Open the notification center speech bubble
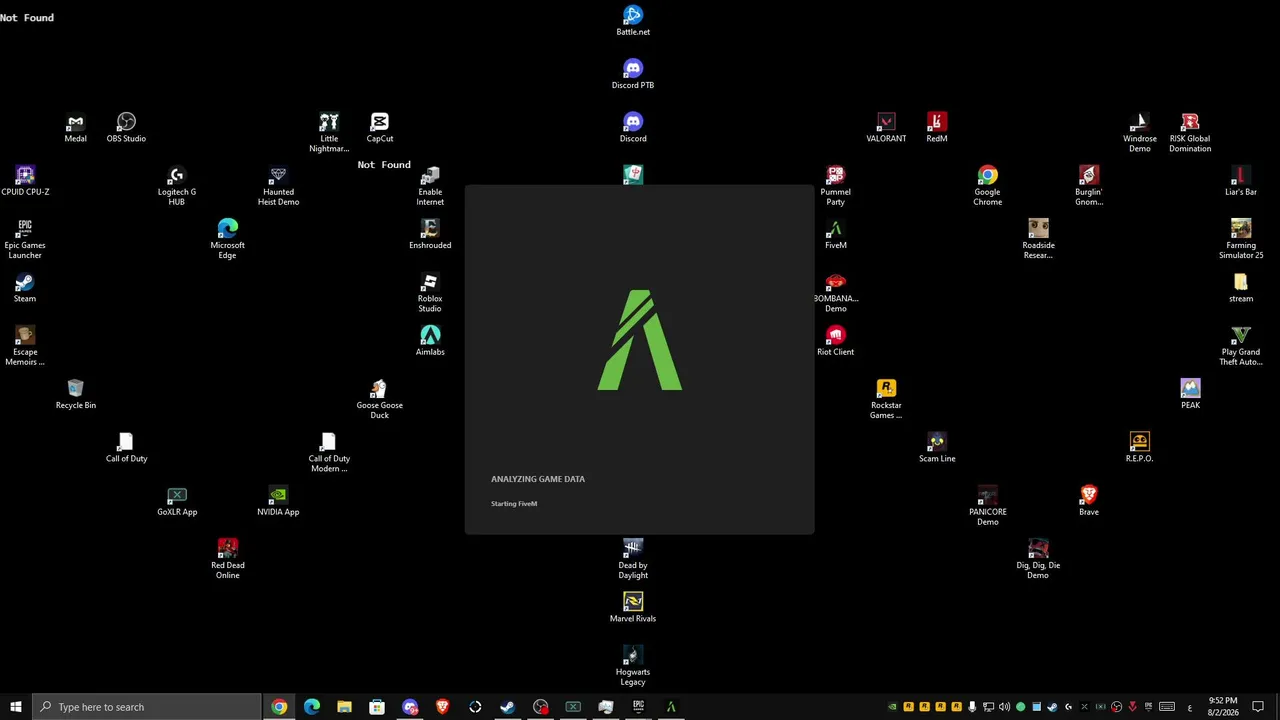The width and height of the screenshot is (1280, 720). (x=1259, y=707)
